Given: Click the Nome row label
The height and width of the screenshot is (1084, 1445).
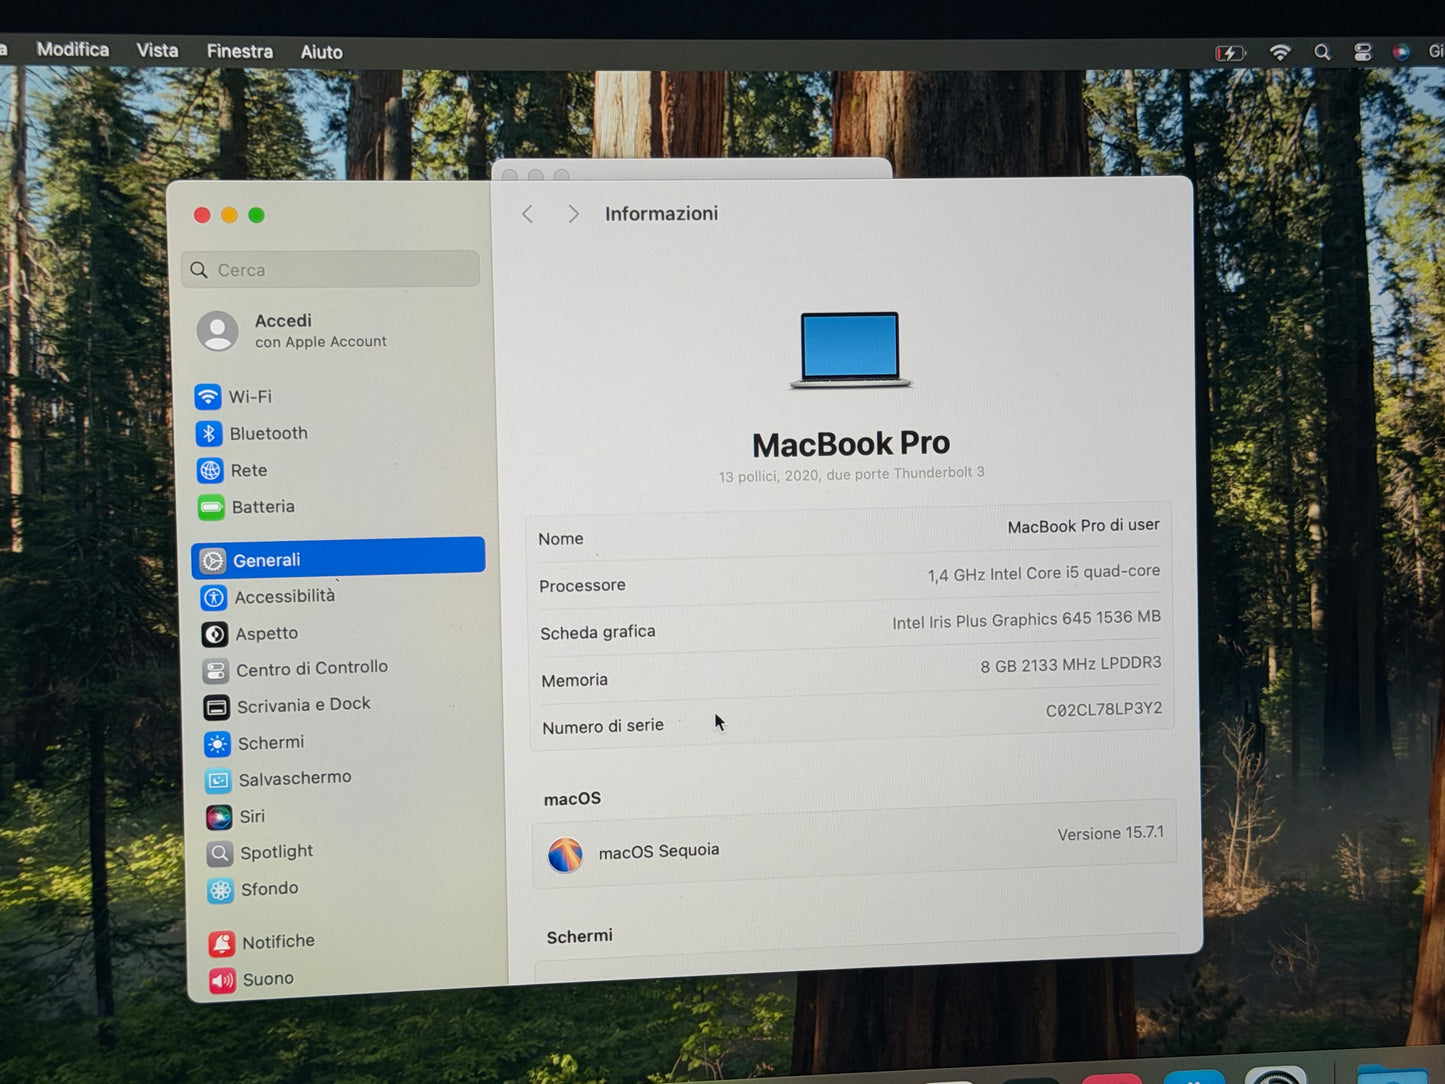Looking at the screenshot, I should coord(560,539).
